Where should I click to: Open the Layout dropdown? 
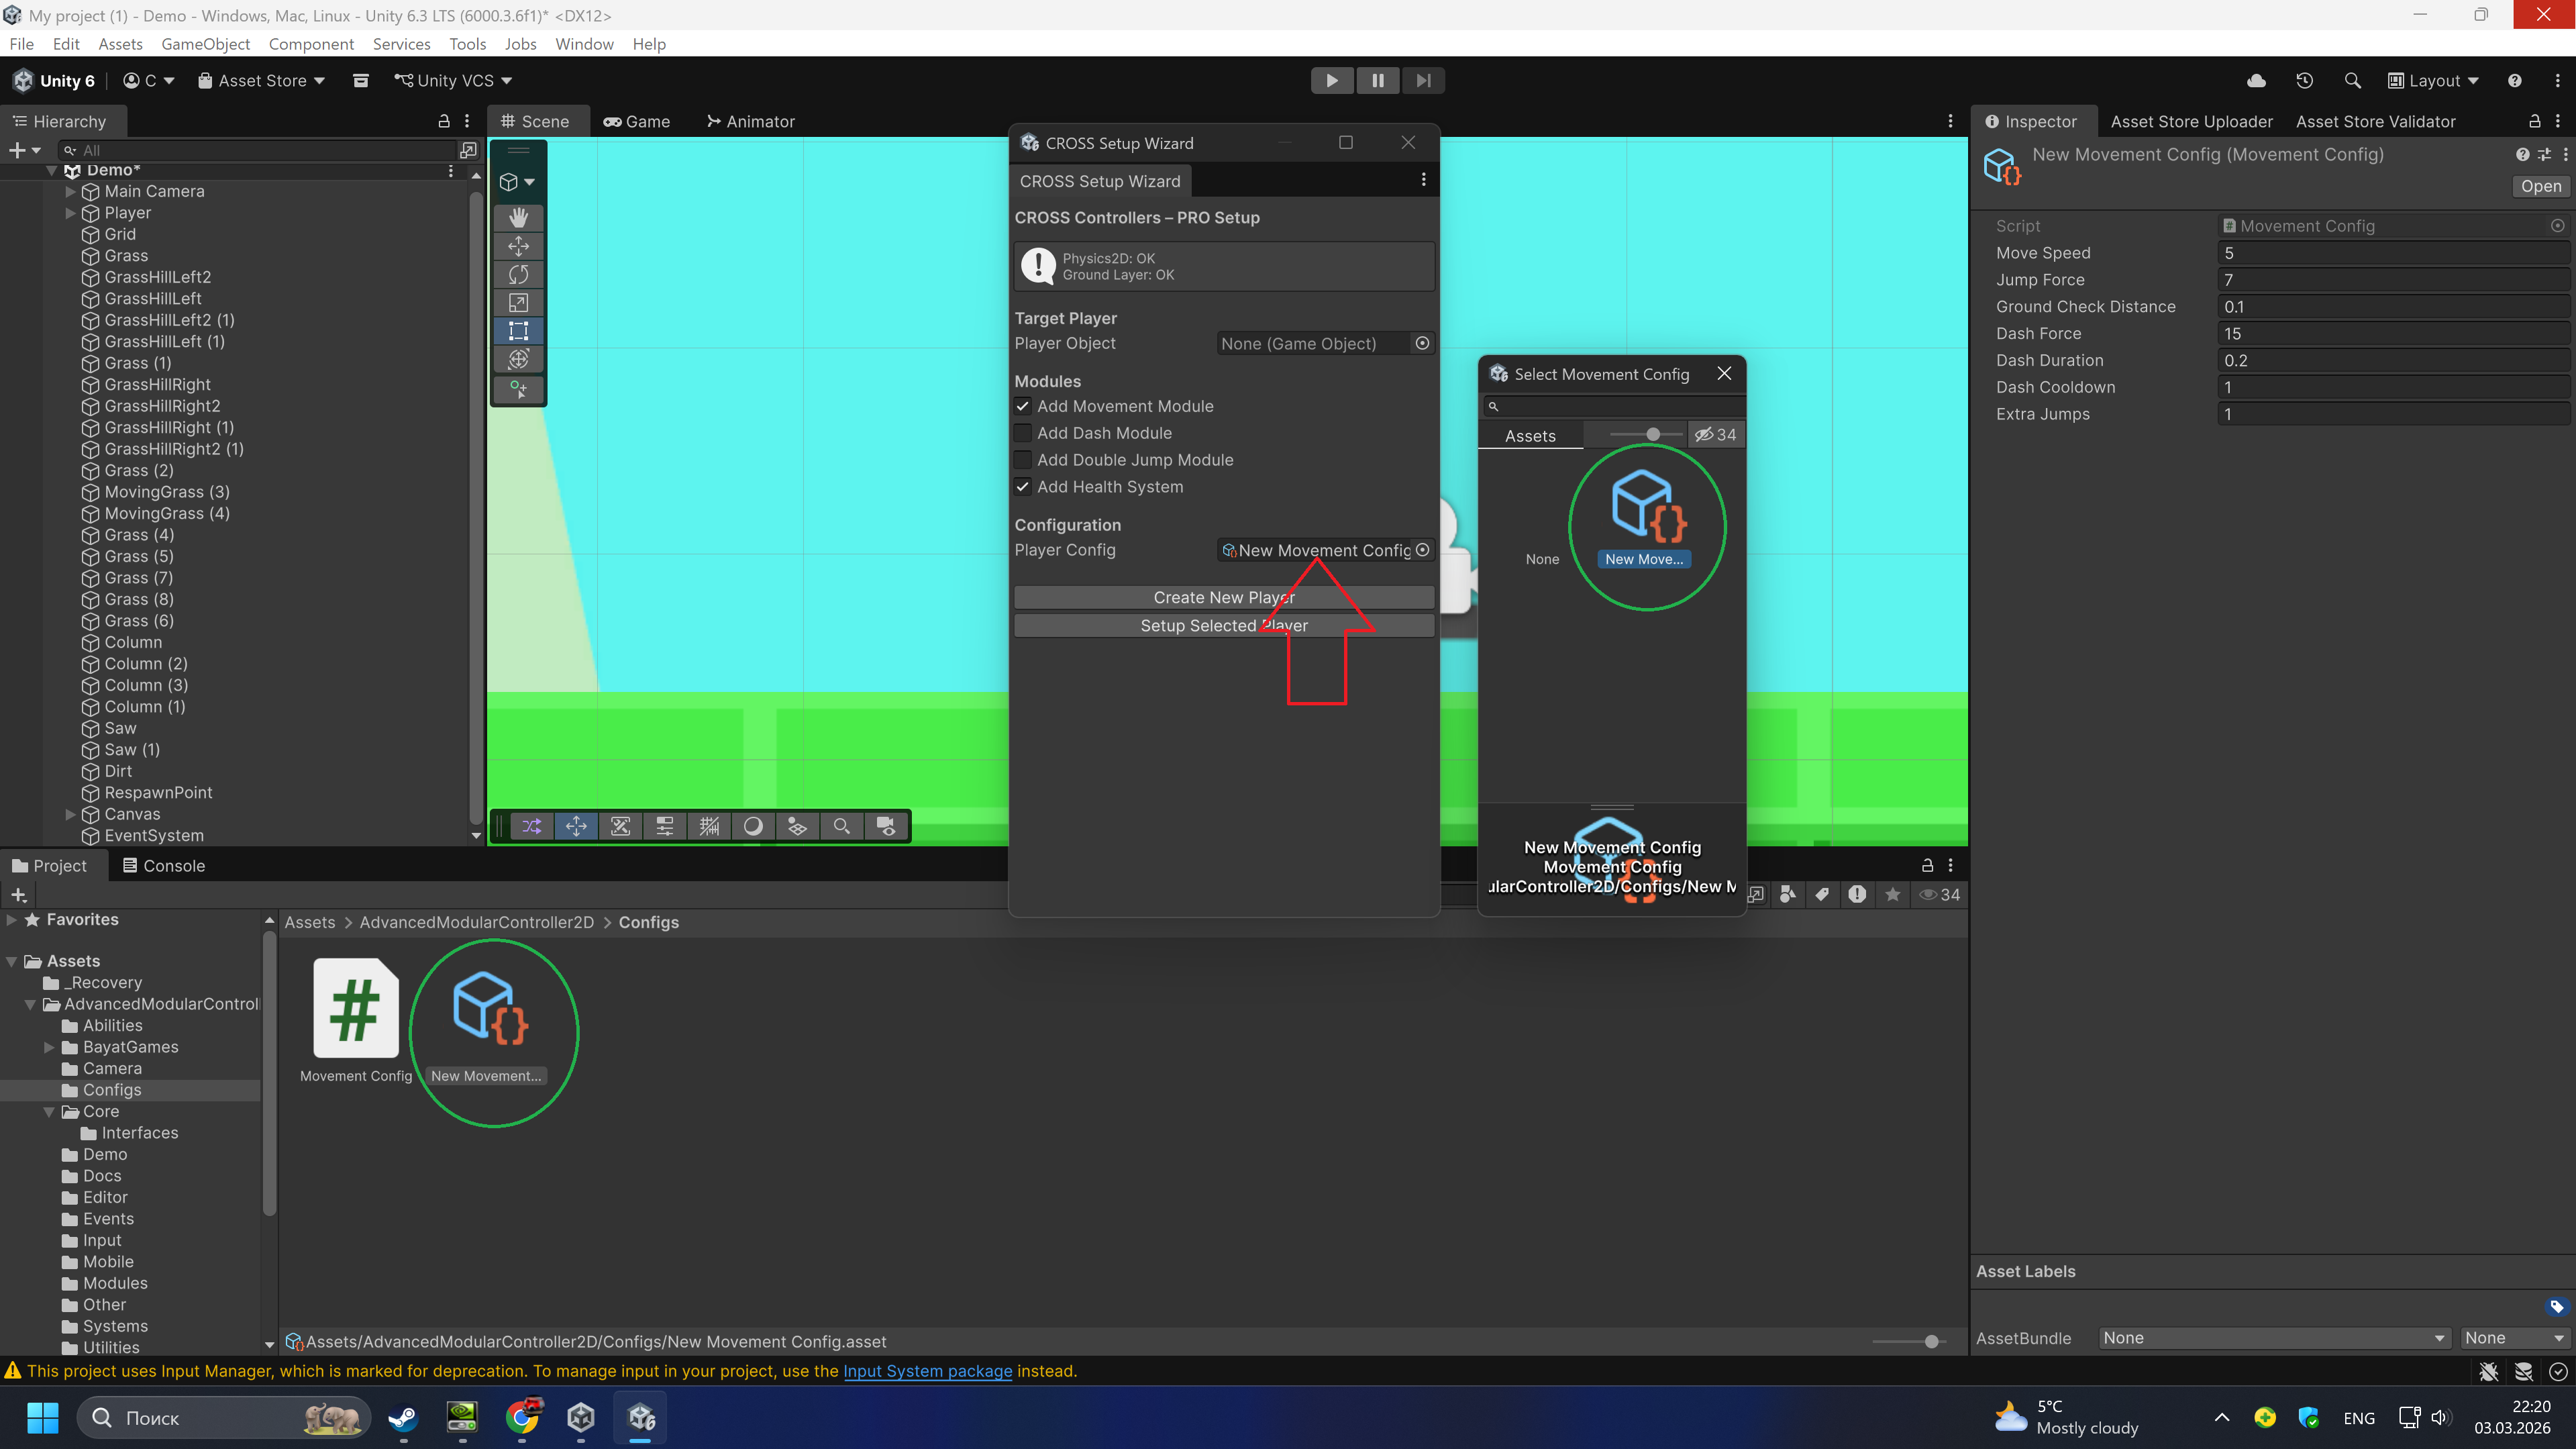pos(2433,80)
